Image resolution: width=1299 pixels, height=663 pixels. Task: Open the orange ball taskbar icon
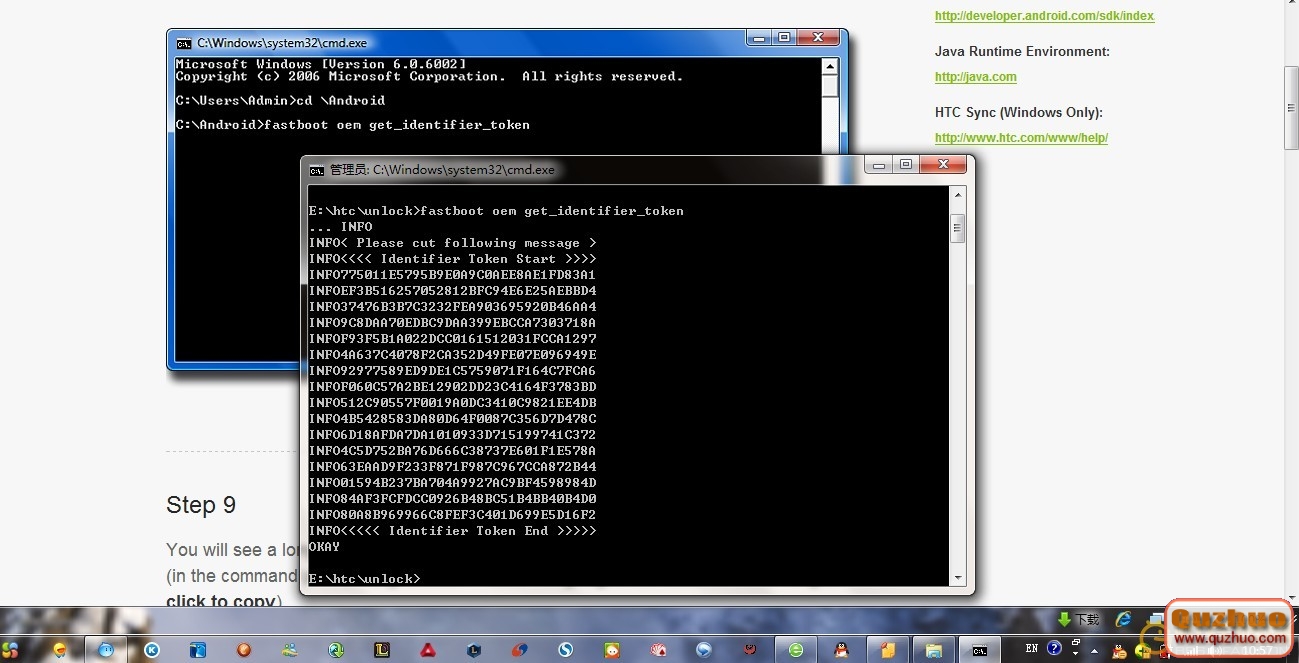click(x=244, y=650)
